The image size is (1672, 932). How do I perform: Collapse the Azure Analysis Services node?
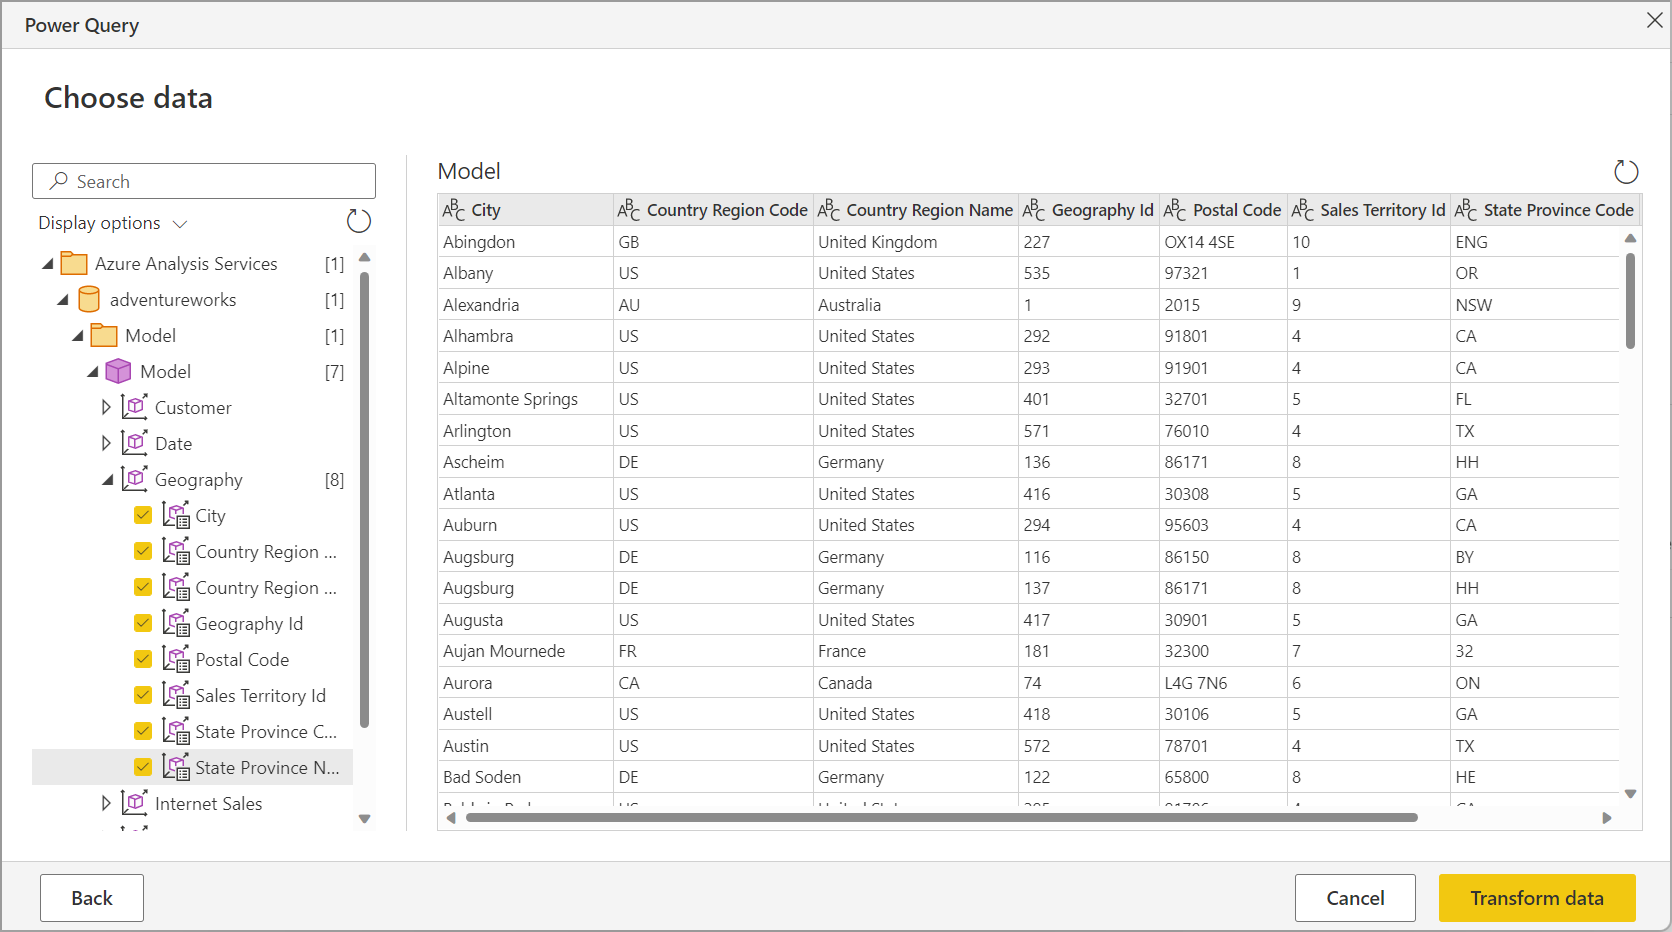[x=47, y=264]
